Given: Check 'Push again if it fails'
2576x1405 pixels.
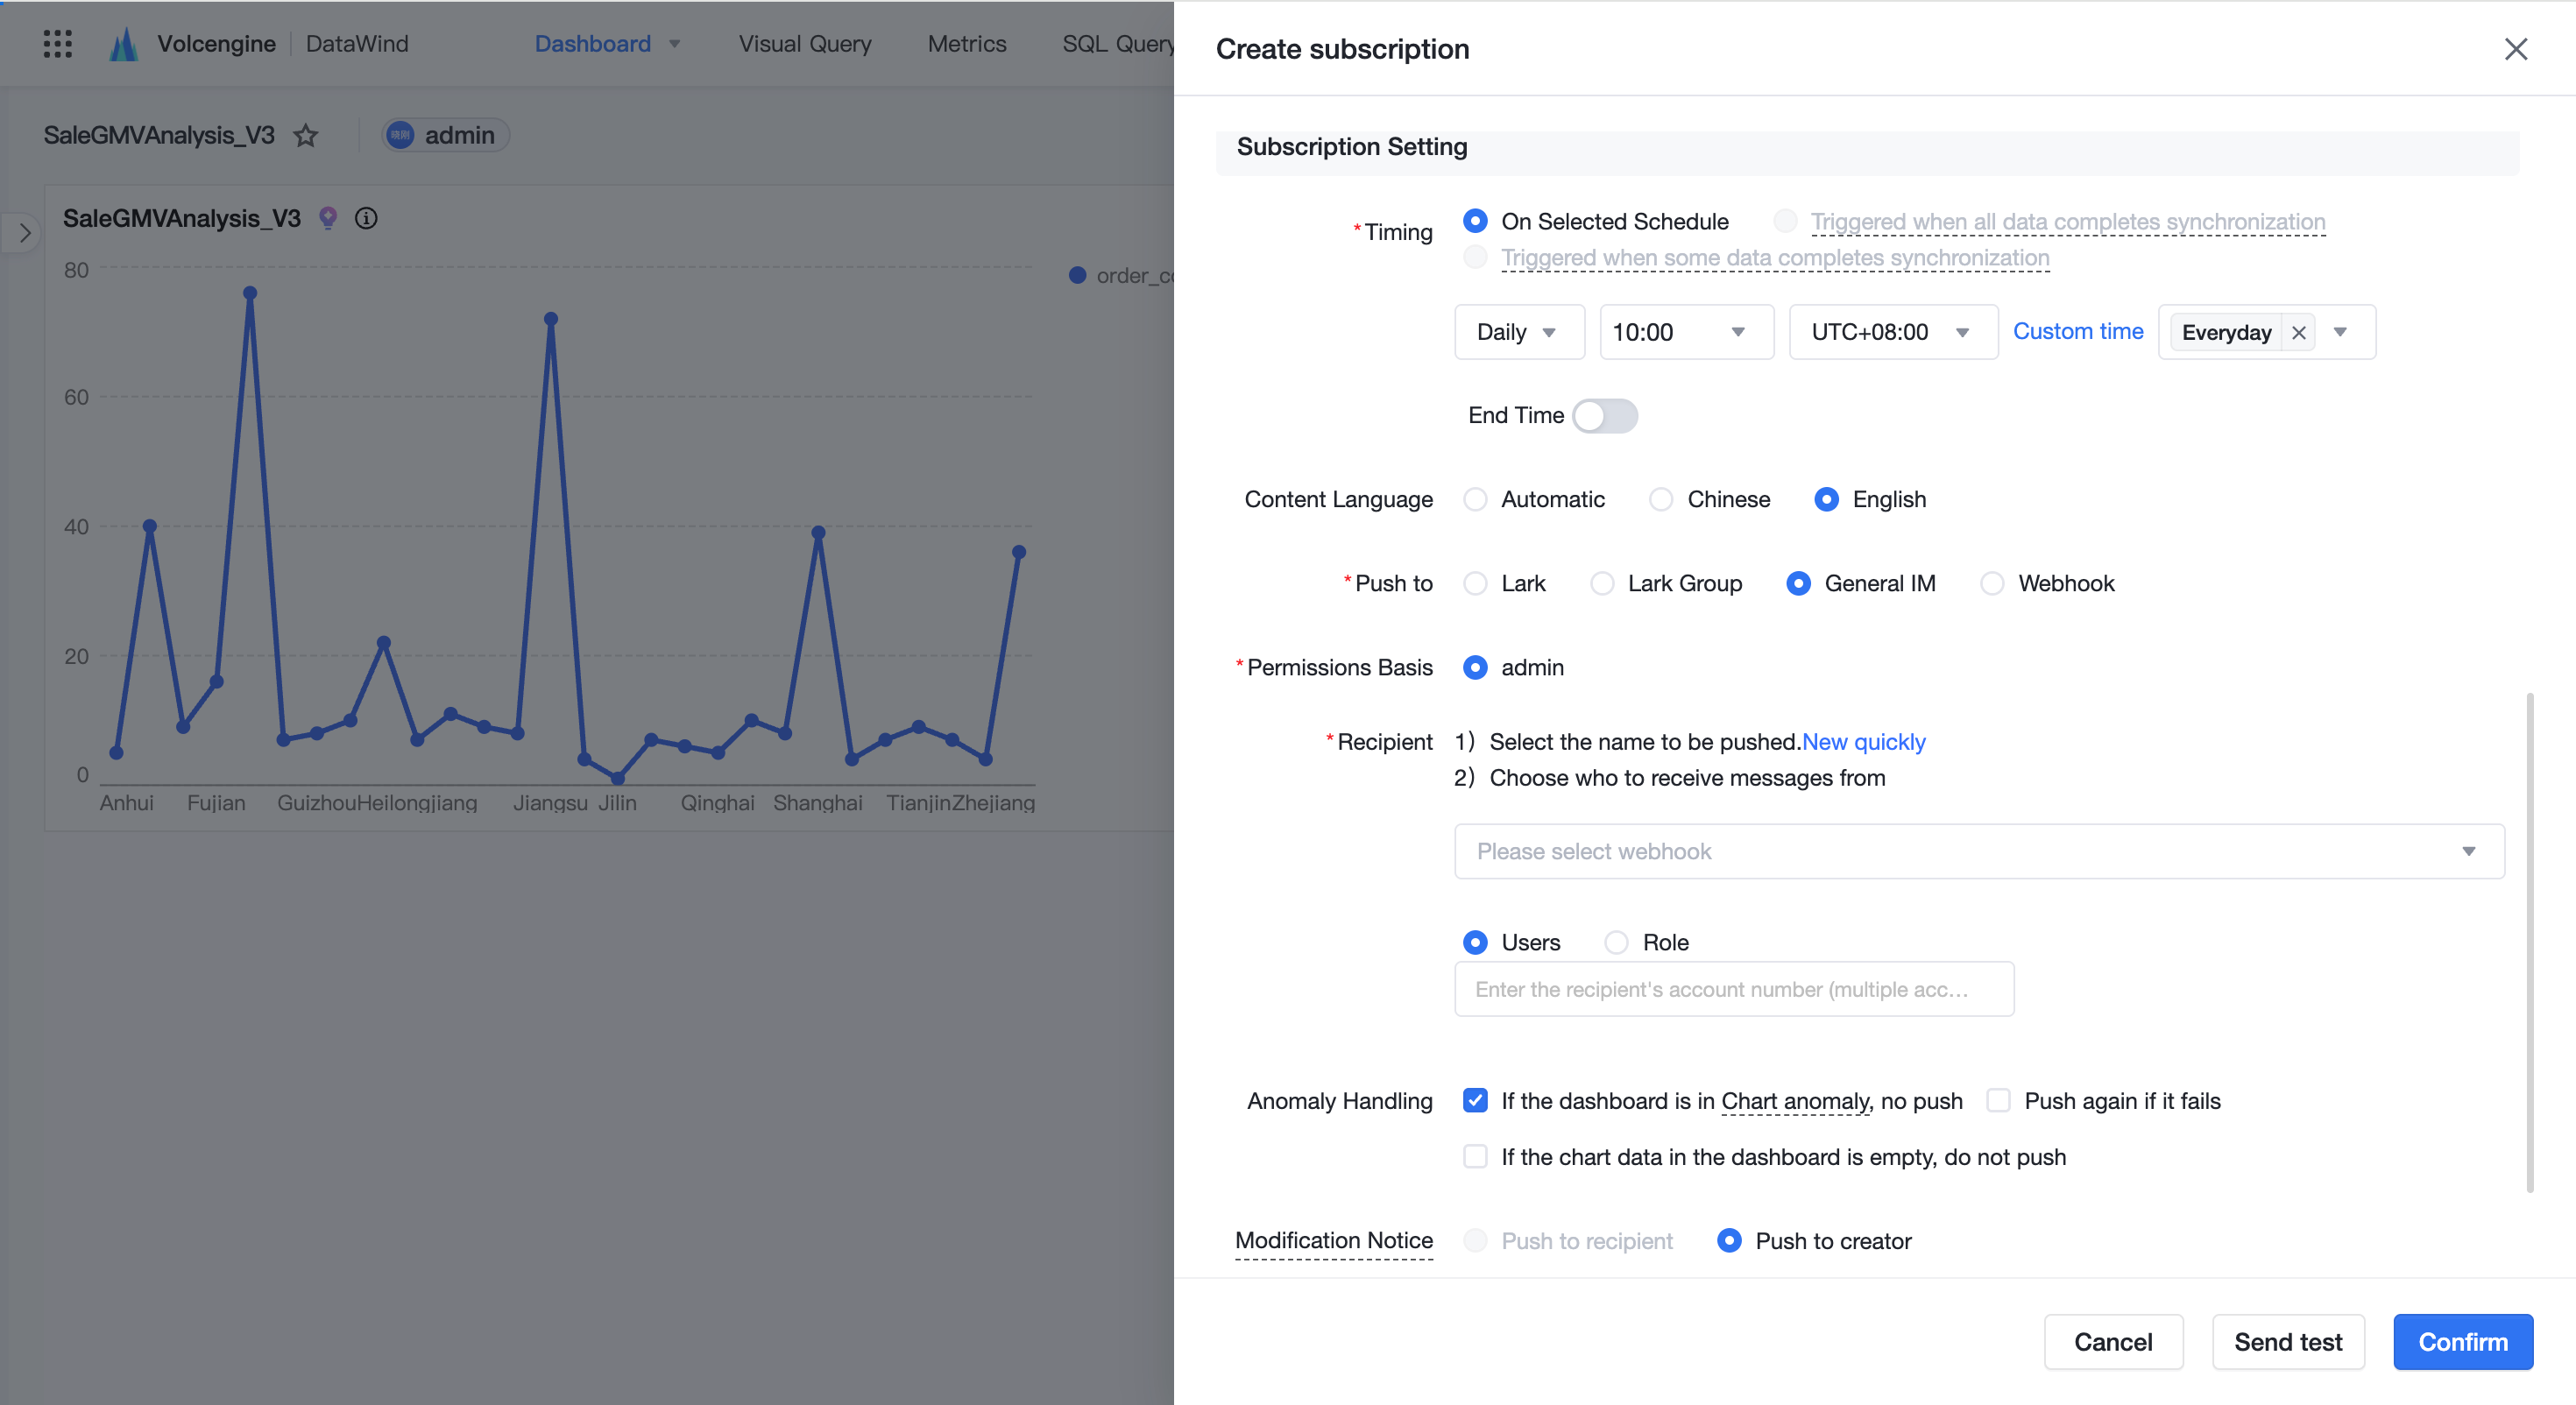Looking at the screenshot, I should (1998, 1100).
